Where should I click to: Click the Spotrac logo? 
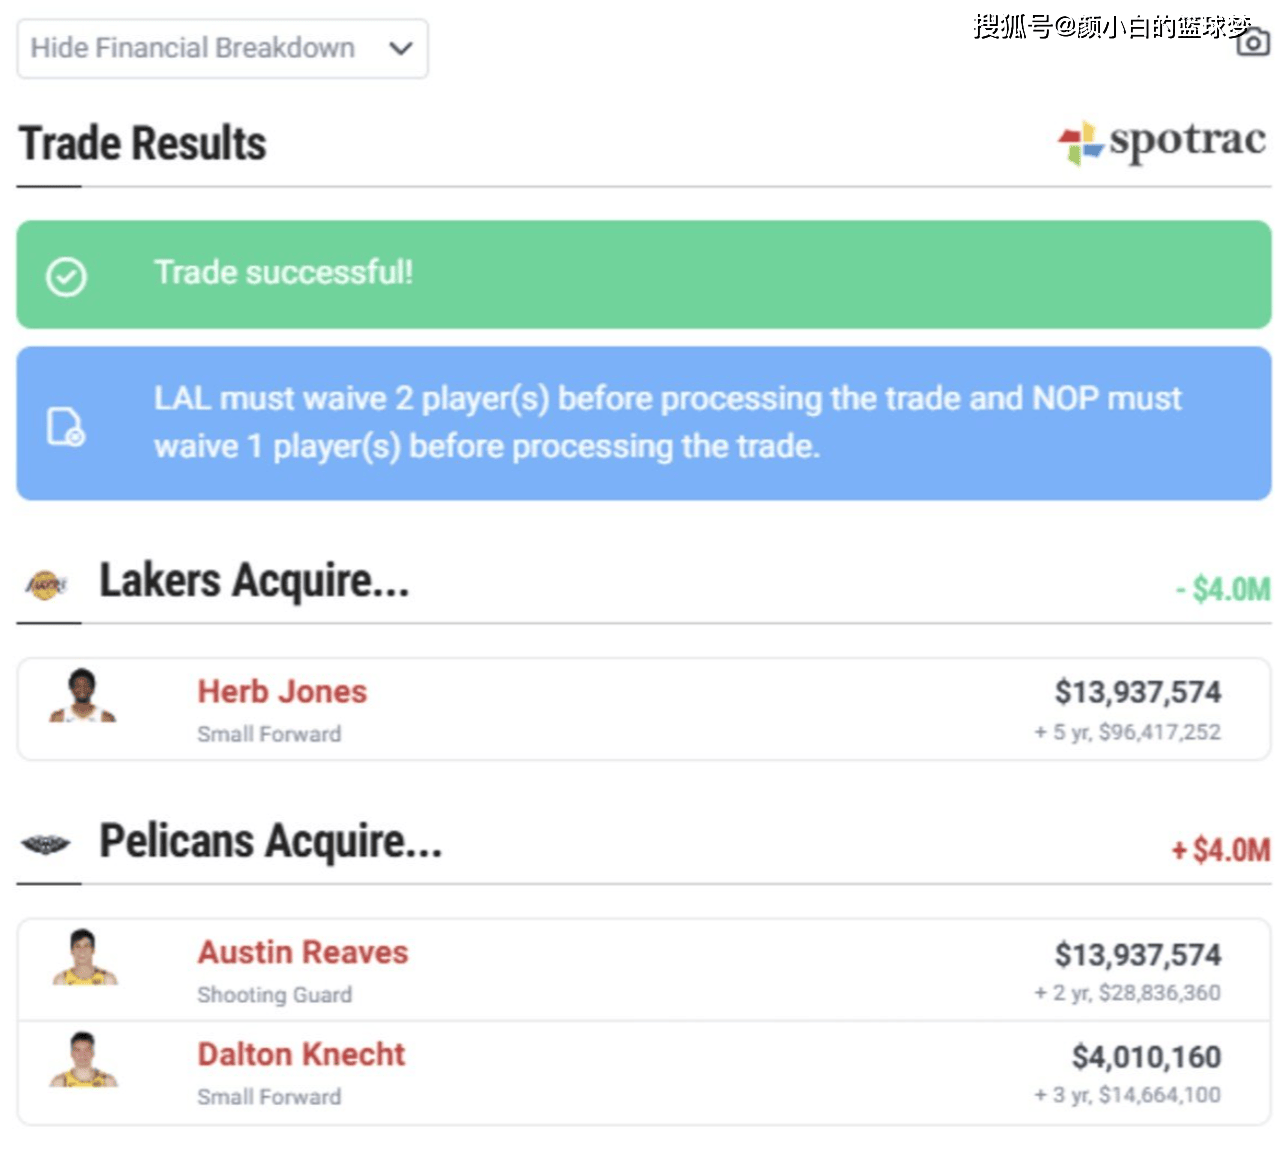1162,142
